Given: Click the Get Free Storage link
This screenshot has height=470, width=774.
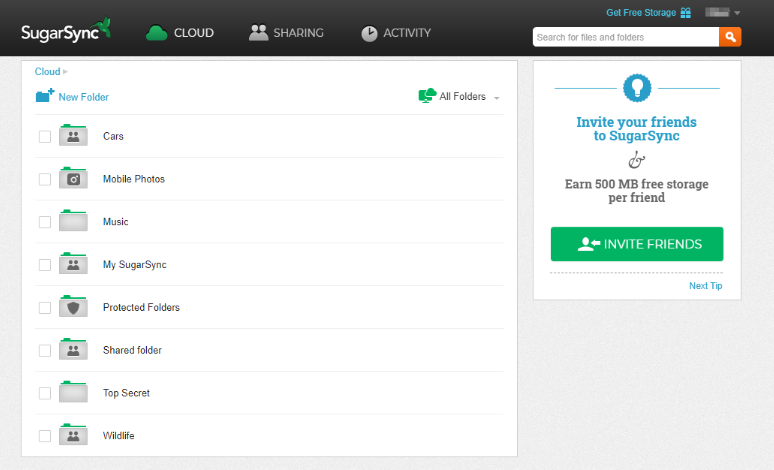Looking at the screenshot, I should [x=641, y=13].
